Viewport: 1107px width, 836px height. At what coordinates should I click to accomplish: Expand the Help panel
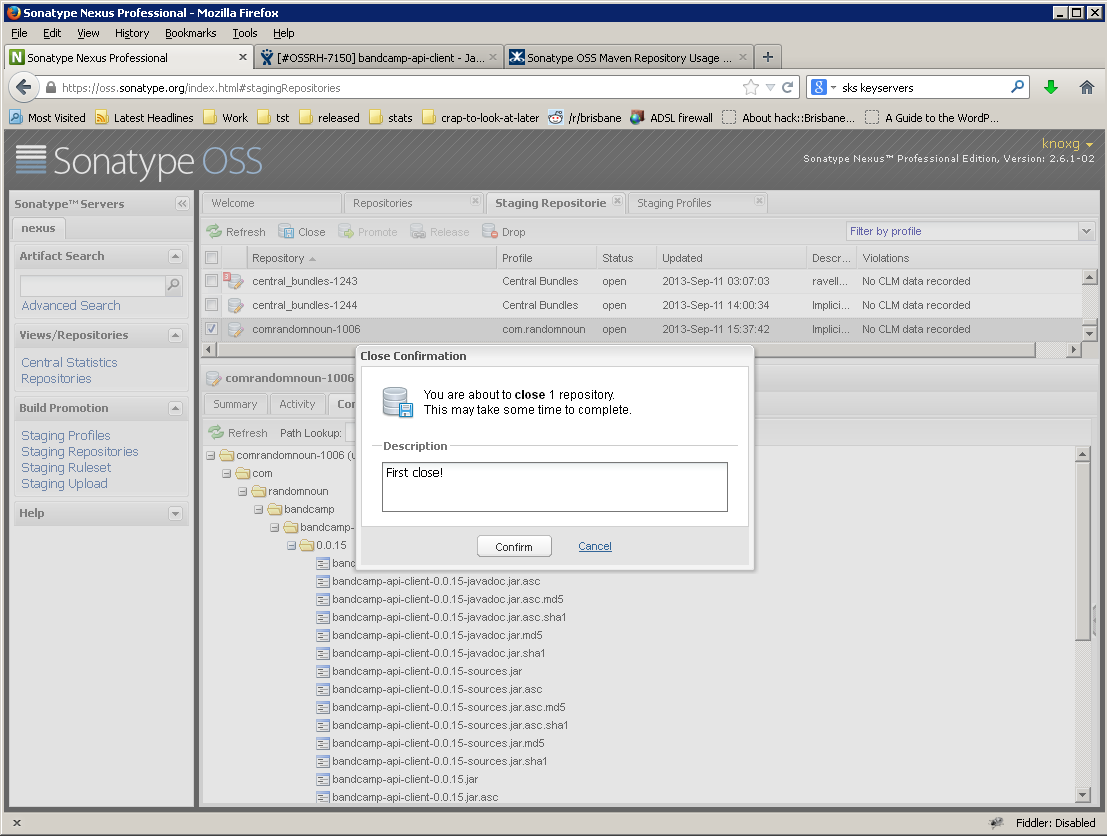pyautogui.click(x=176, y=514)
